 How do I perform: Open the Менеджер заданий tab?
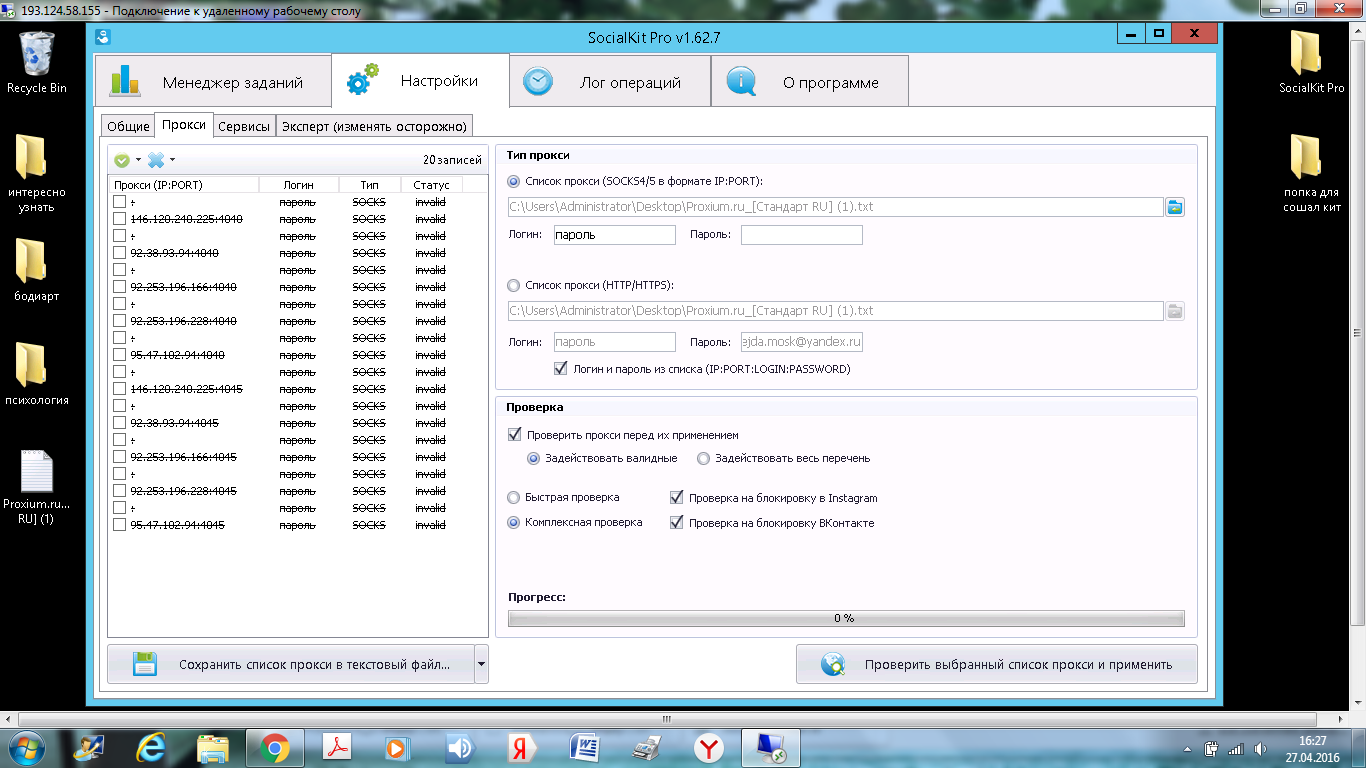click(213, 83)
